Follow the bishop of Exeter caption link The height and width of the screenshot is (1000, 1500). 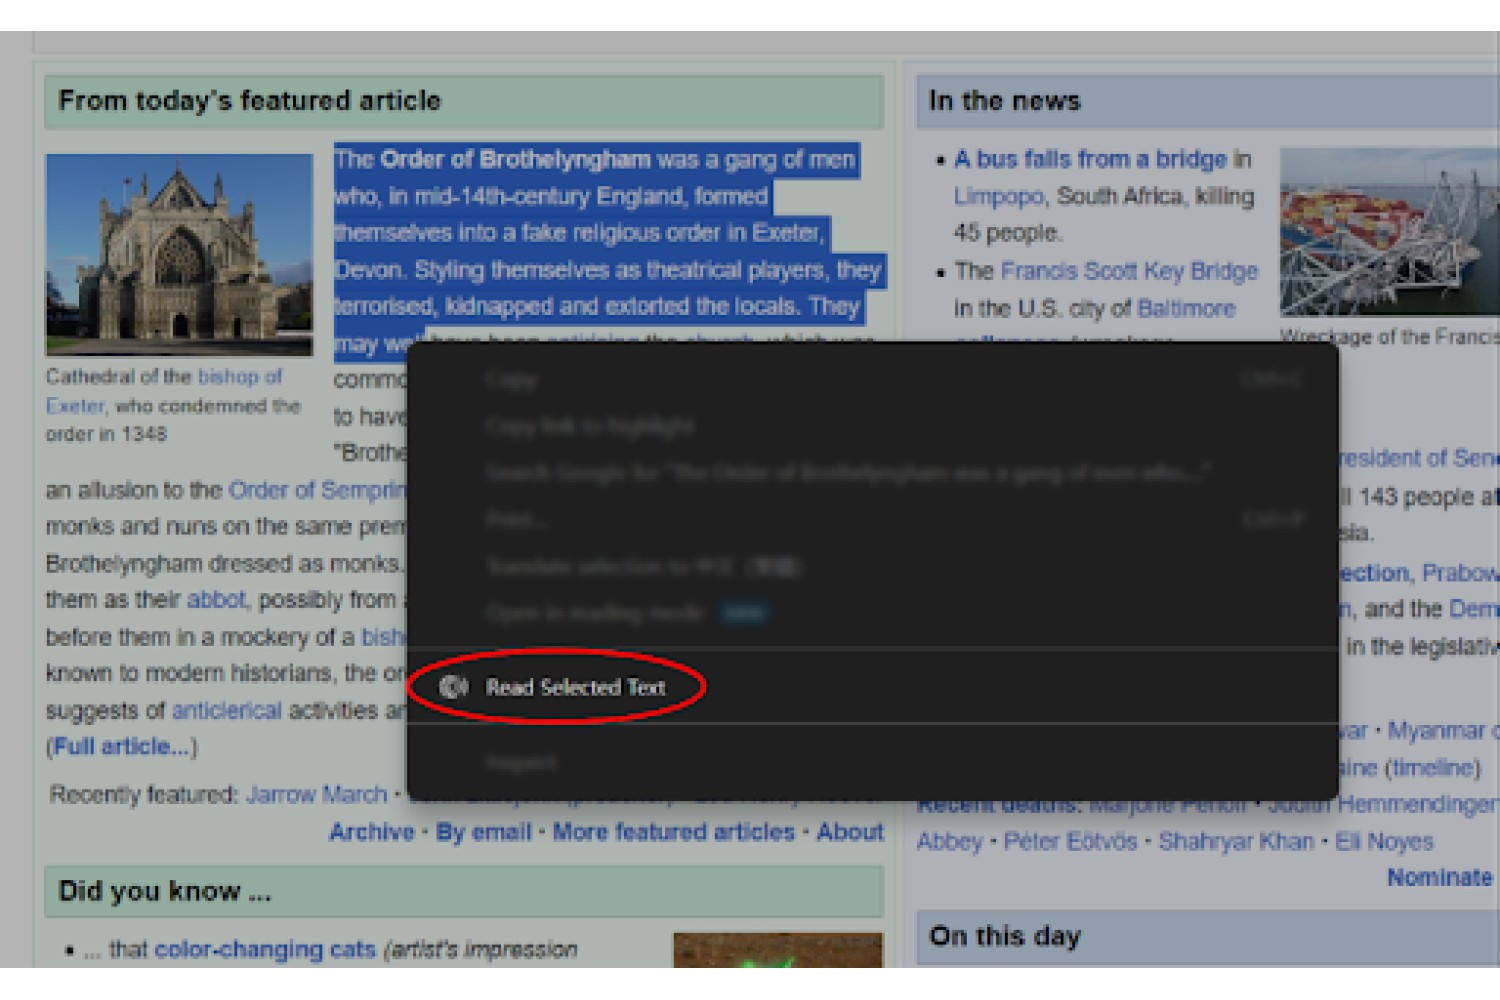point(164,391)
